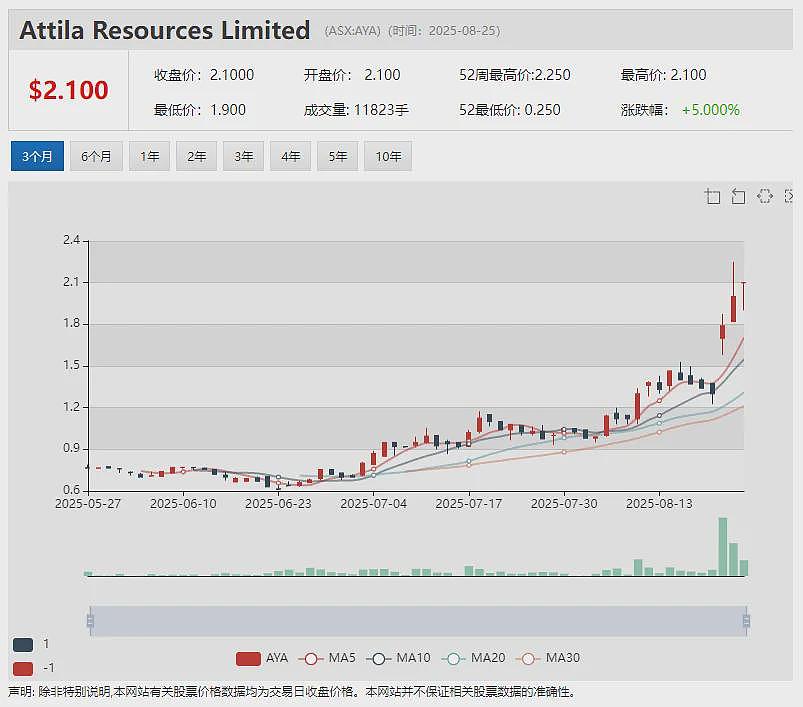
Task: Toggle the MA10 line in legend
Action: (x=398, y=658)
